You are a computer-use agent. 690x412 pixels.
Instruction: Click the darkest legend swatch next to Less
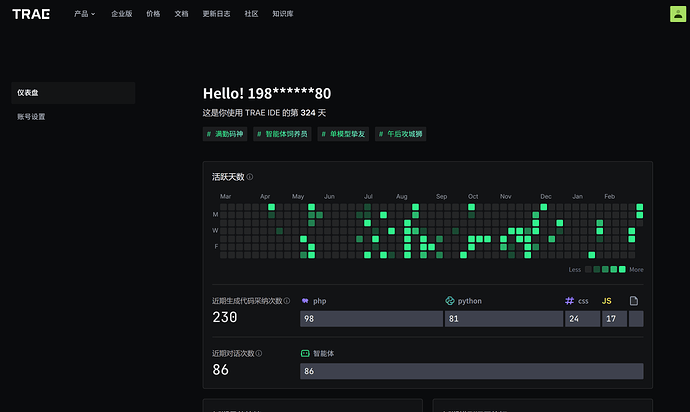click(588, 269)
